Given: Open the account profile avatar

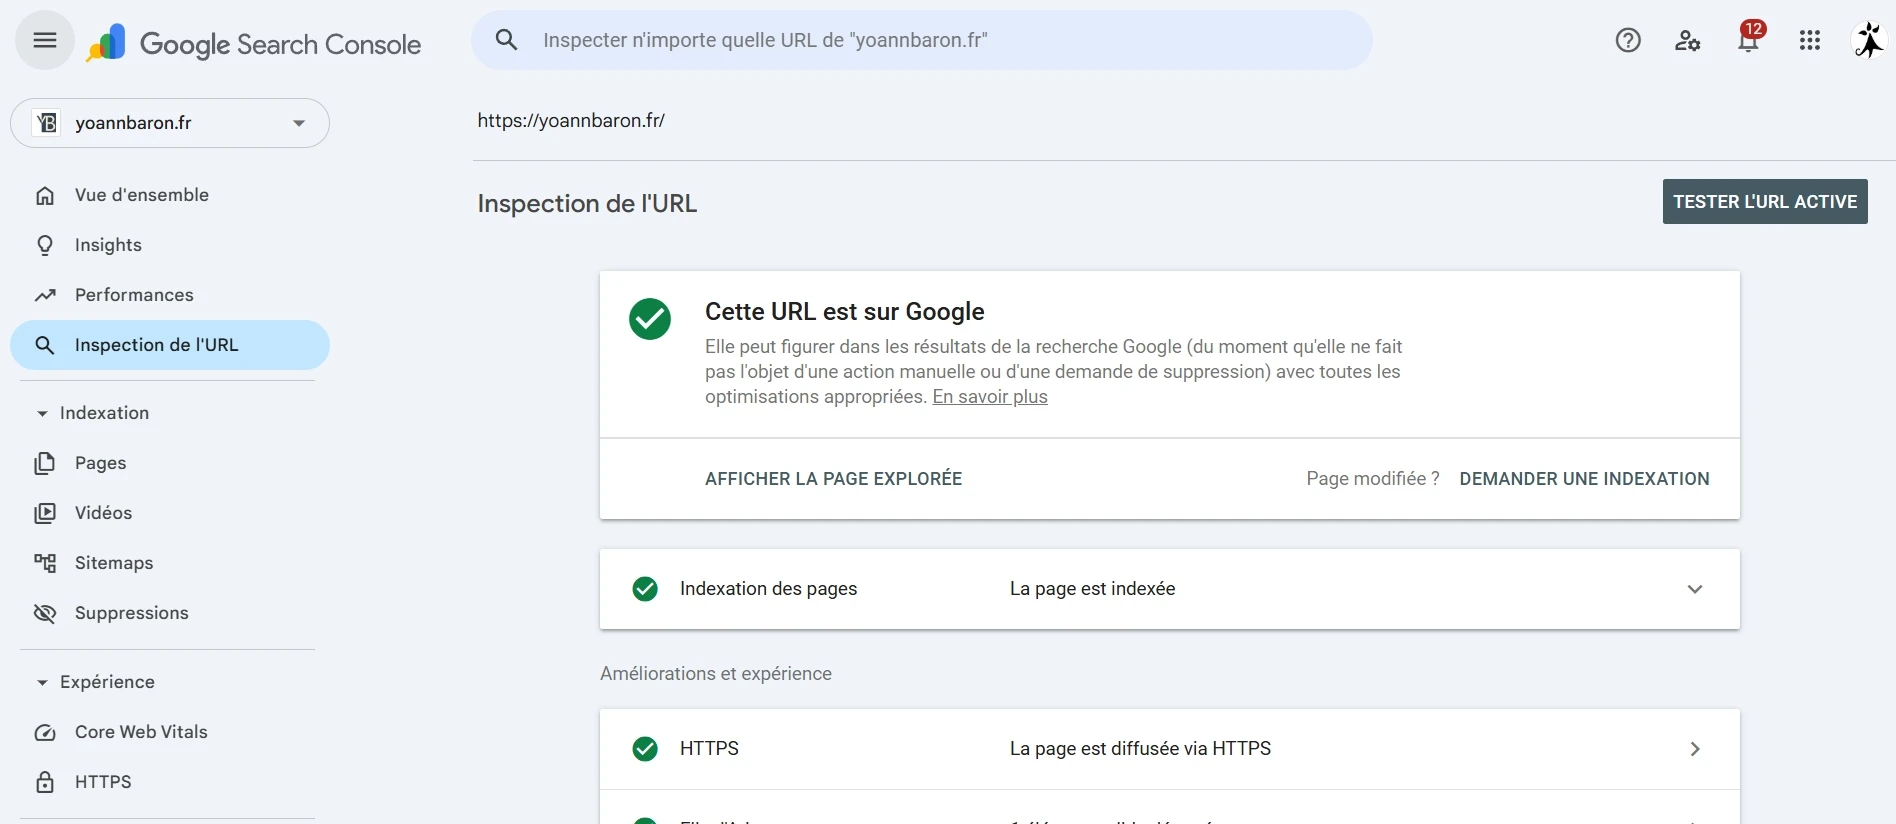Looking at the screenshot, I should pos(1869,40).
